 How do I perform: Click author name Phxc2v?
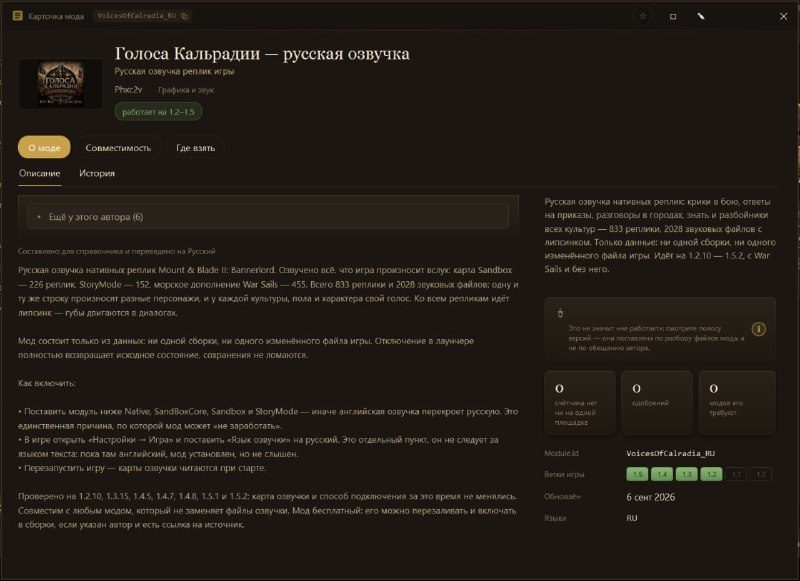point(128,89)
